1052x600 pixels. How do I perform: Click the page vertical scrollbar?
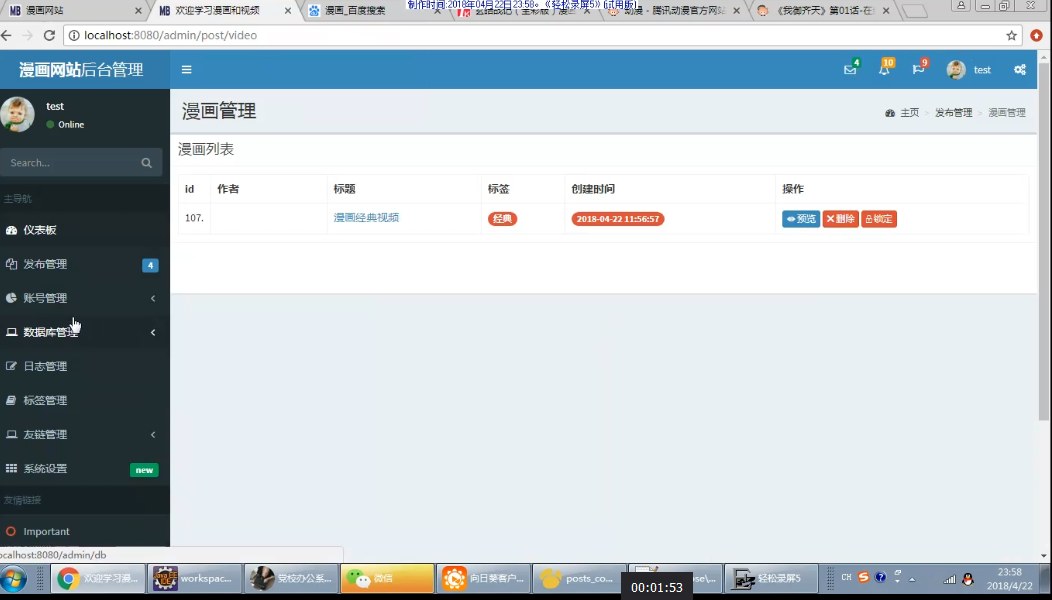tap(1043, 242)
